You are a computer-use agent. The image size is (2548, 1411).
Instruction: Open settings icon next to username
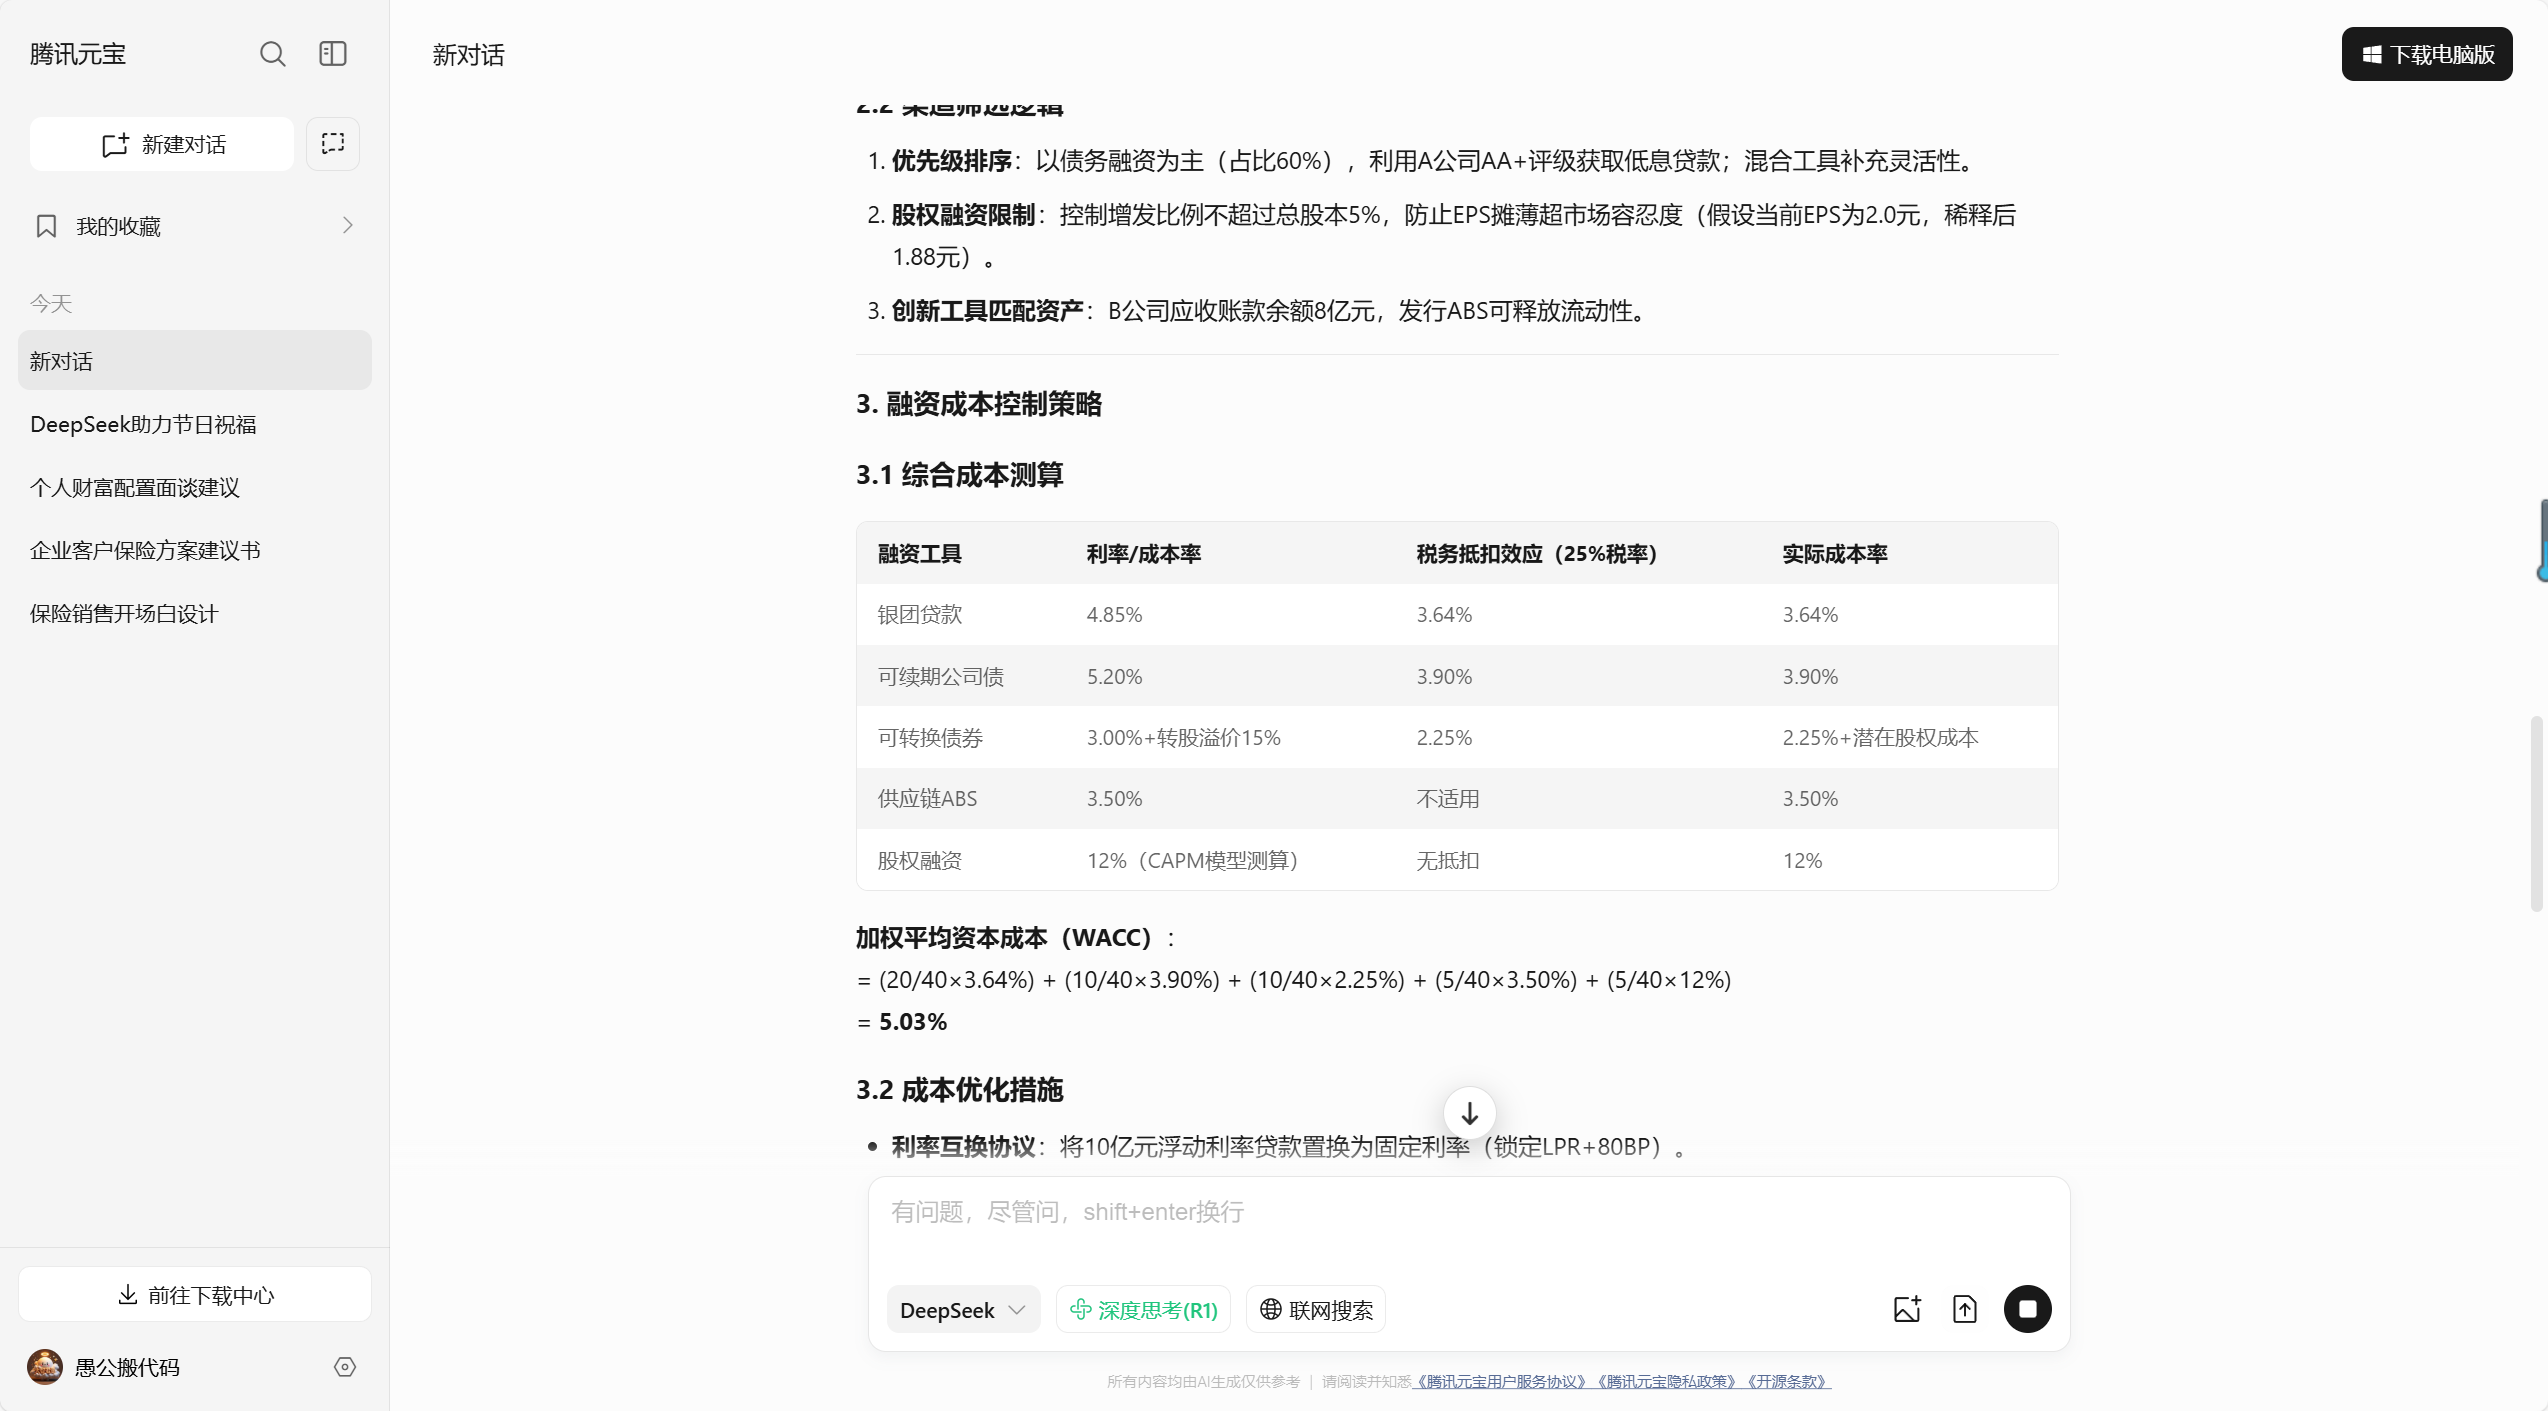point(345,1367)
